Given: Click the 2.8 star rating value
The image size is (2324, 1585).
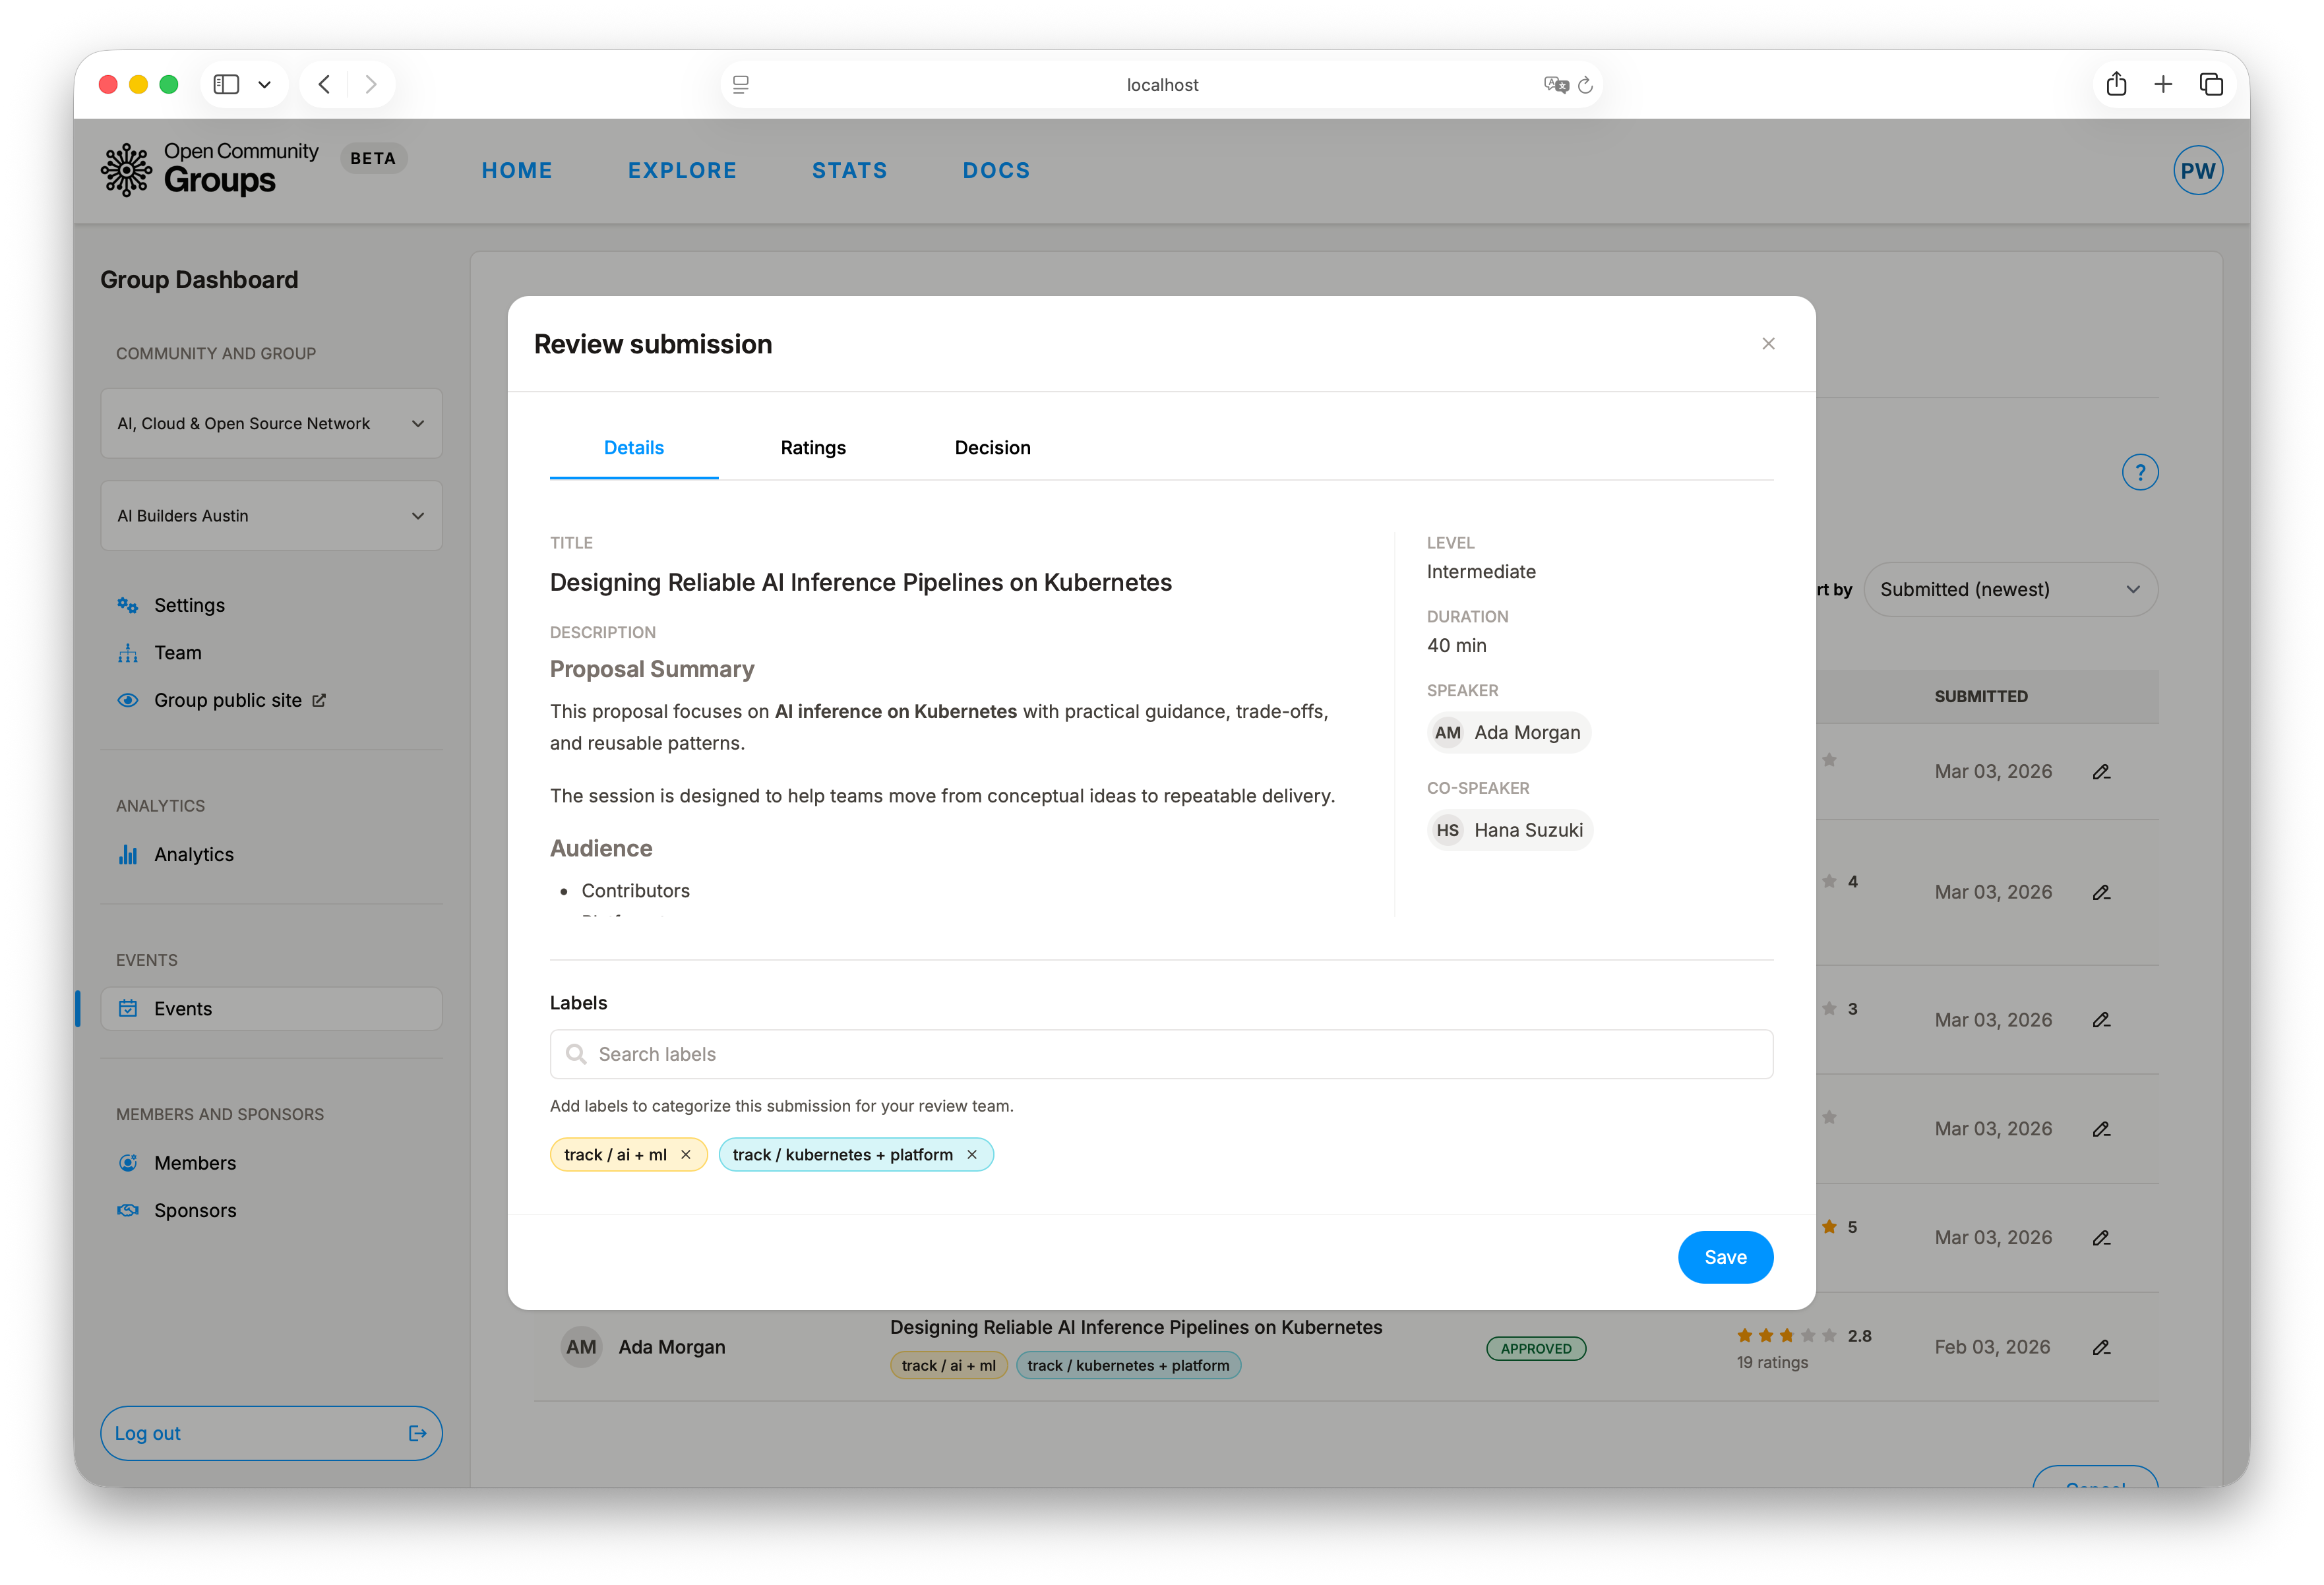Looking at the screenshot, I should click(1859, 1336).
